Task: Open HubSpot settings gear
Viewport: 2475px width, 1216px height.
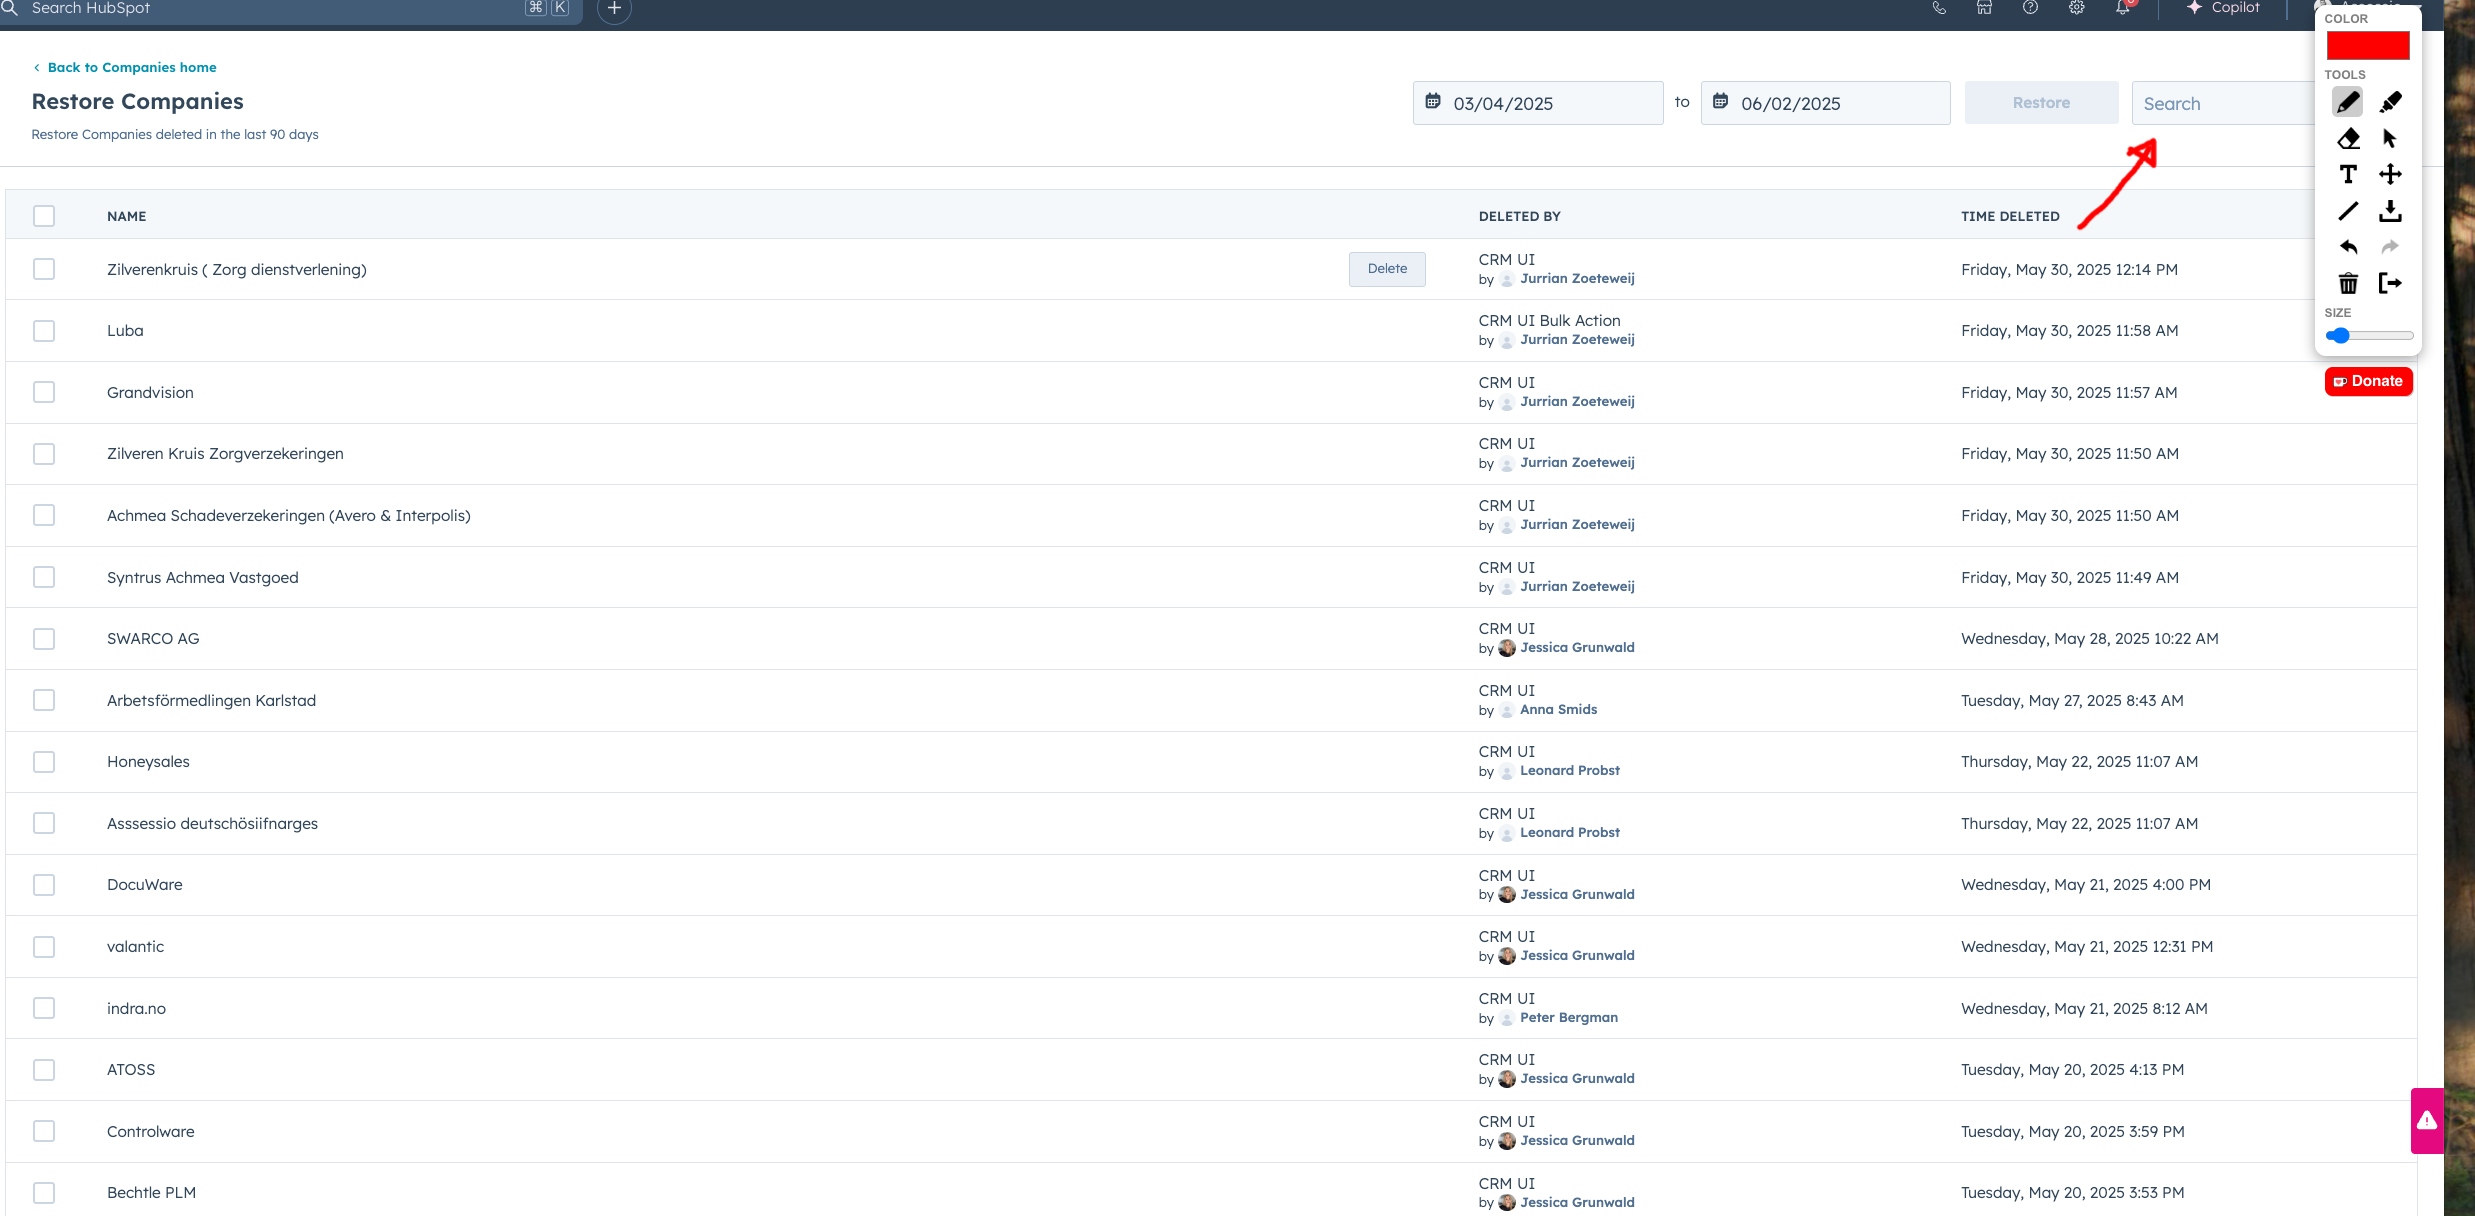Action: tap(2076, 8)
